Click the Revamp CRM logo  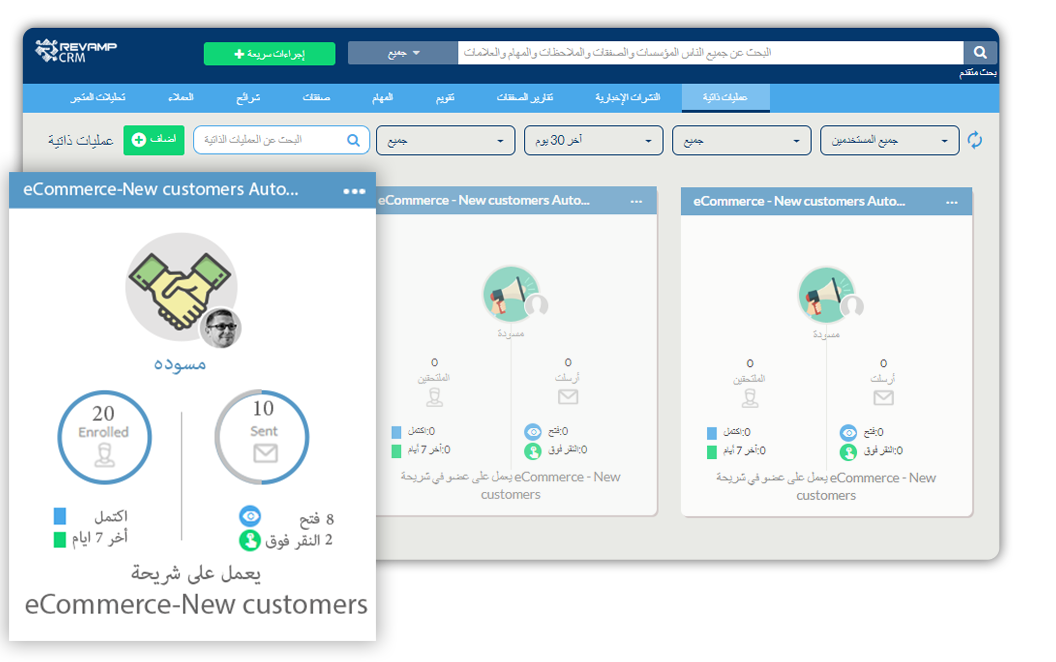[x=75, y=51]
